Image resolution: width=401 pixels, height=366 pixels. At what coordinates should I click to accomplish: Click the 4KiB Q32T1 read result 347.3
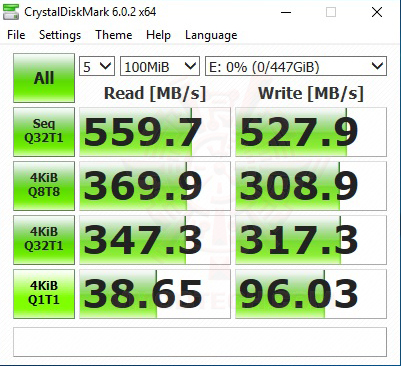point(155,240)
